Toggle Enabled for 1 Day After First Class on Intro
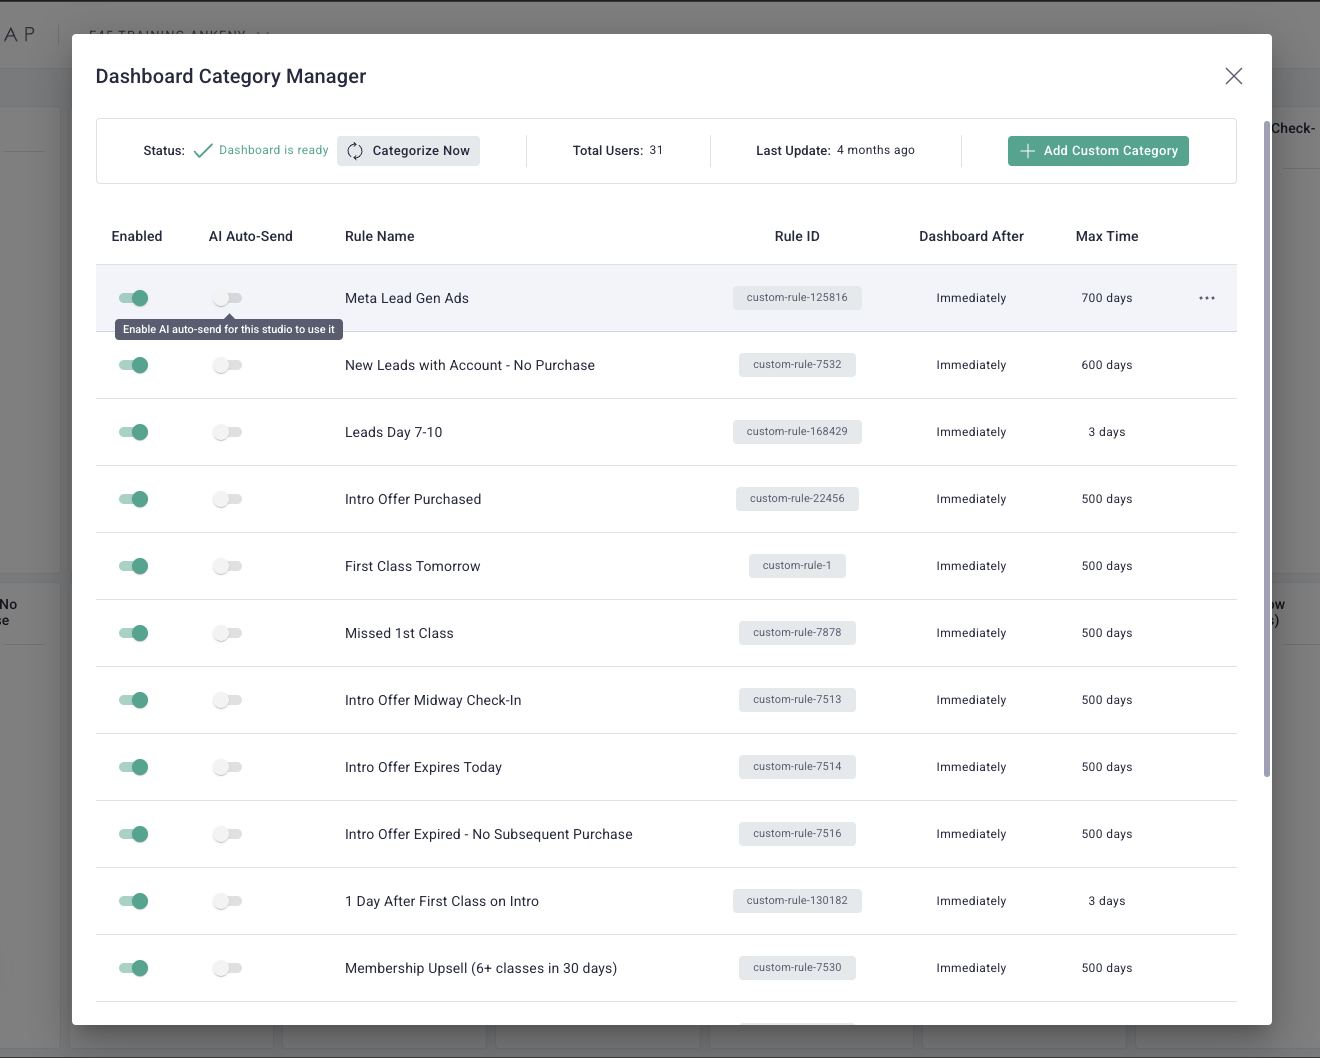Viewport: 1320px width, 1058px height. (x=133, y=901)
